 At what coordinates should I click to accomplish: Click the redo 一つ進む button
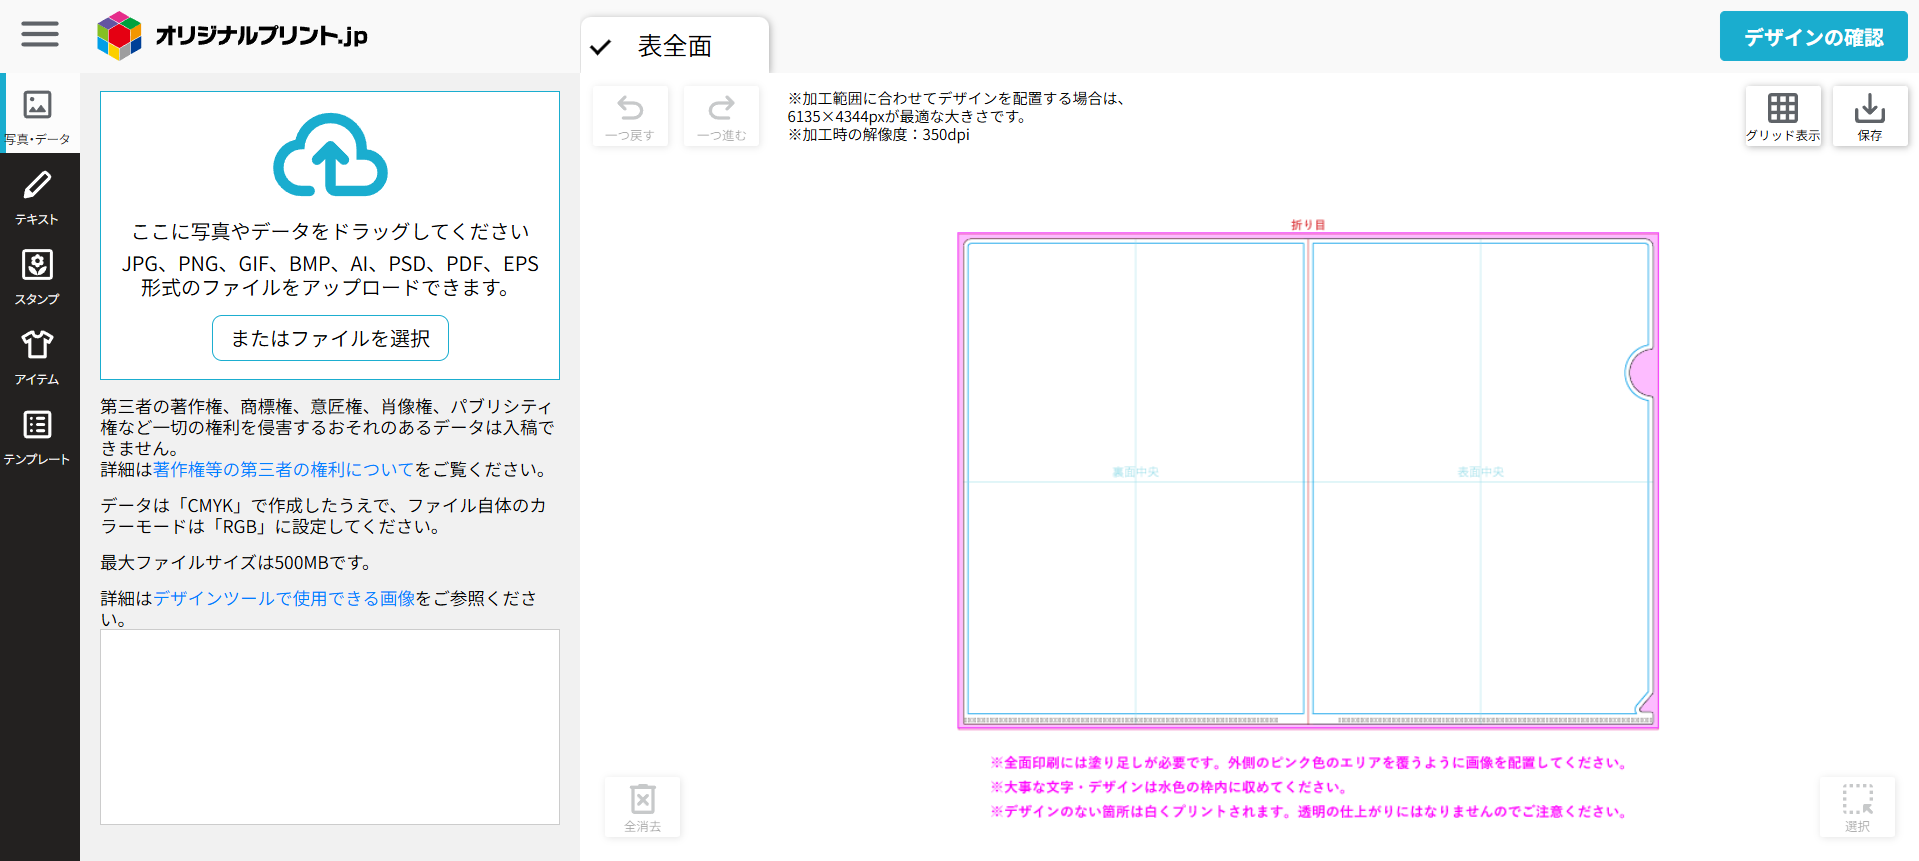721,117
